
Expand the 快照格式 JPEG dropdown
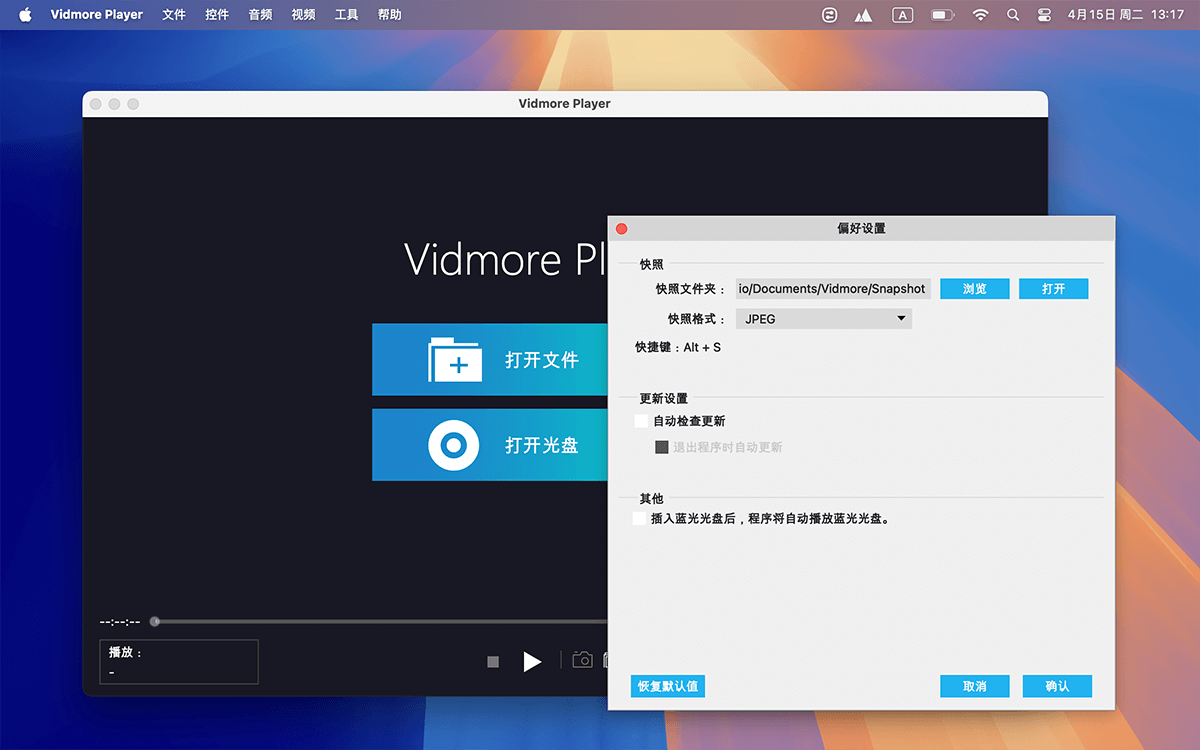pyautogui.click(x=824, y=319)
